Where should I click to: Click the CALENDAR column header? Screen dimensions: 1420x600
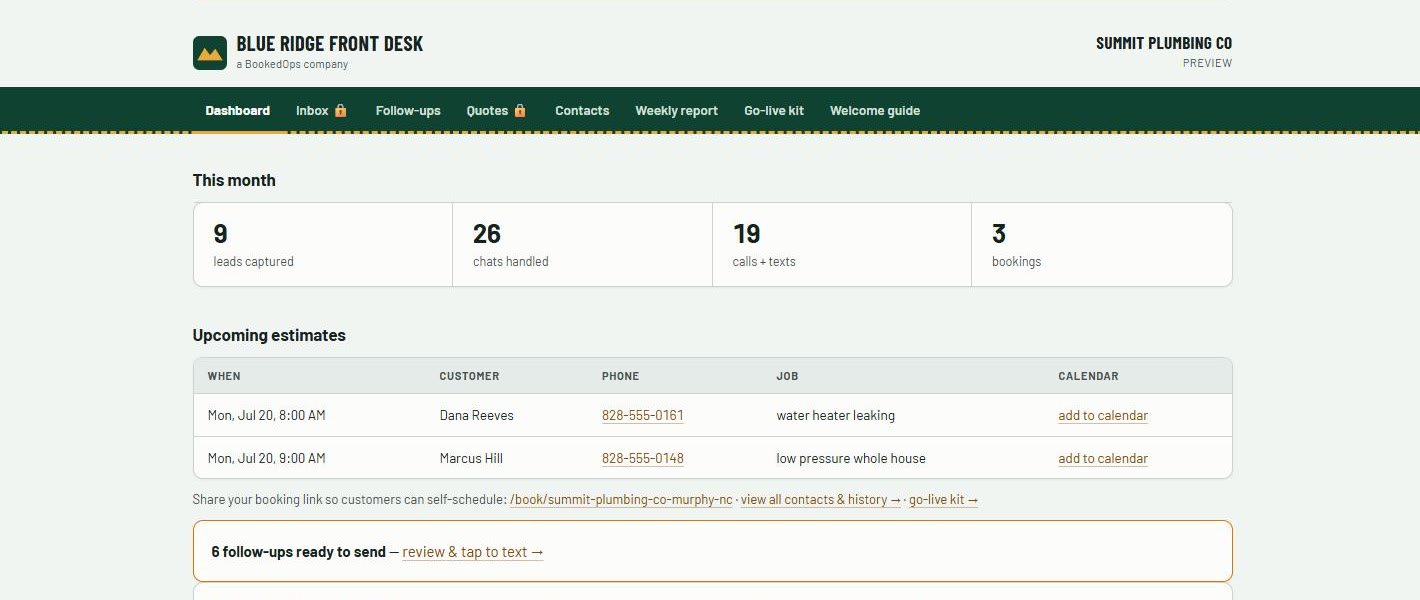1088,376
